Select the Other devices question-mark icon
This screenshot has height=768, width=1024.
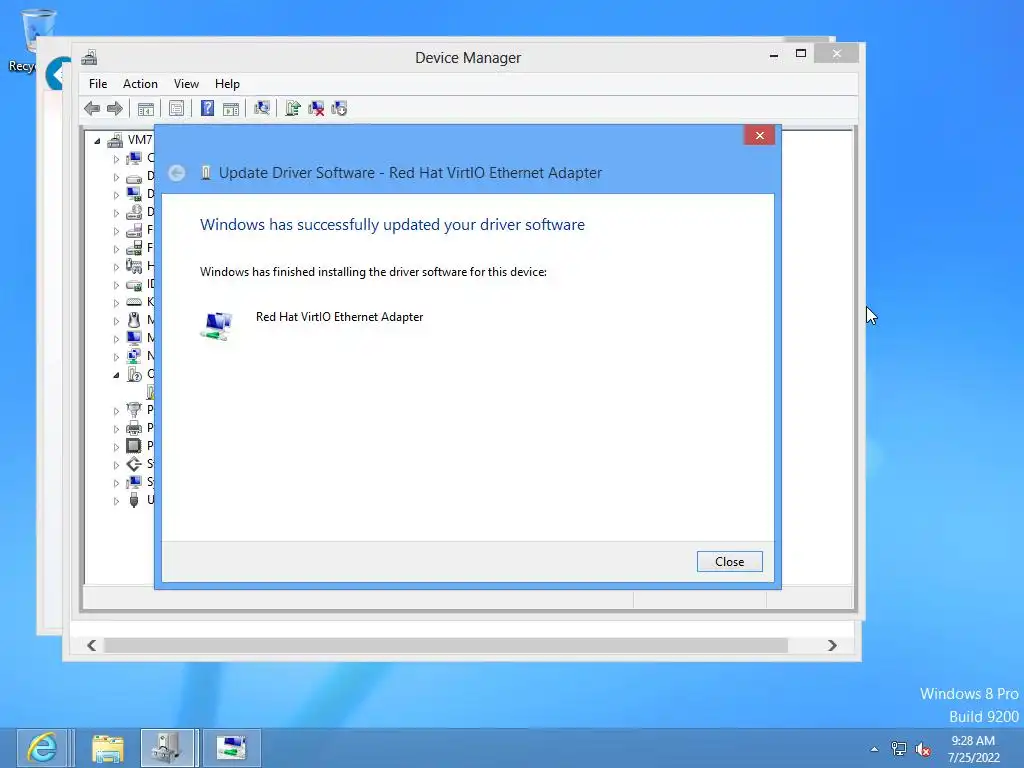pos(134,374)
